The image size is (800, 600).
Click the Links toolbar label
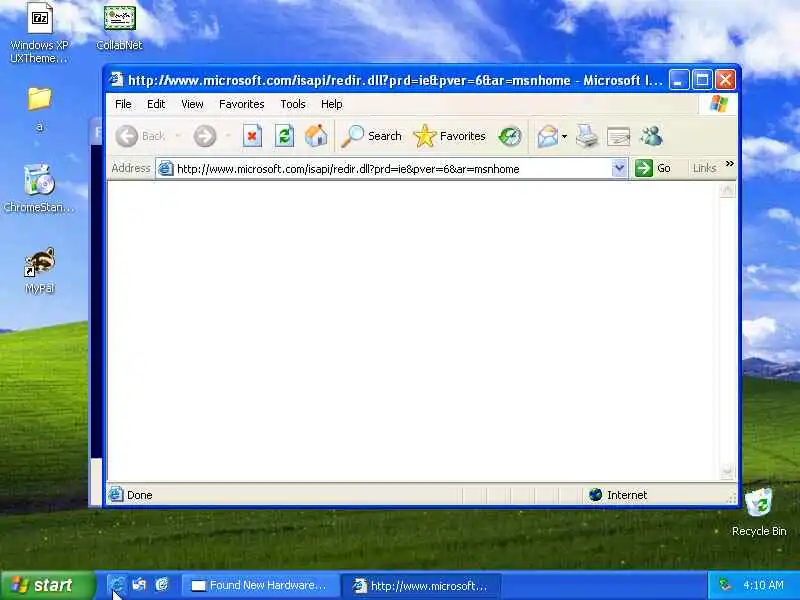tap(704, 168)
